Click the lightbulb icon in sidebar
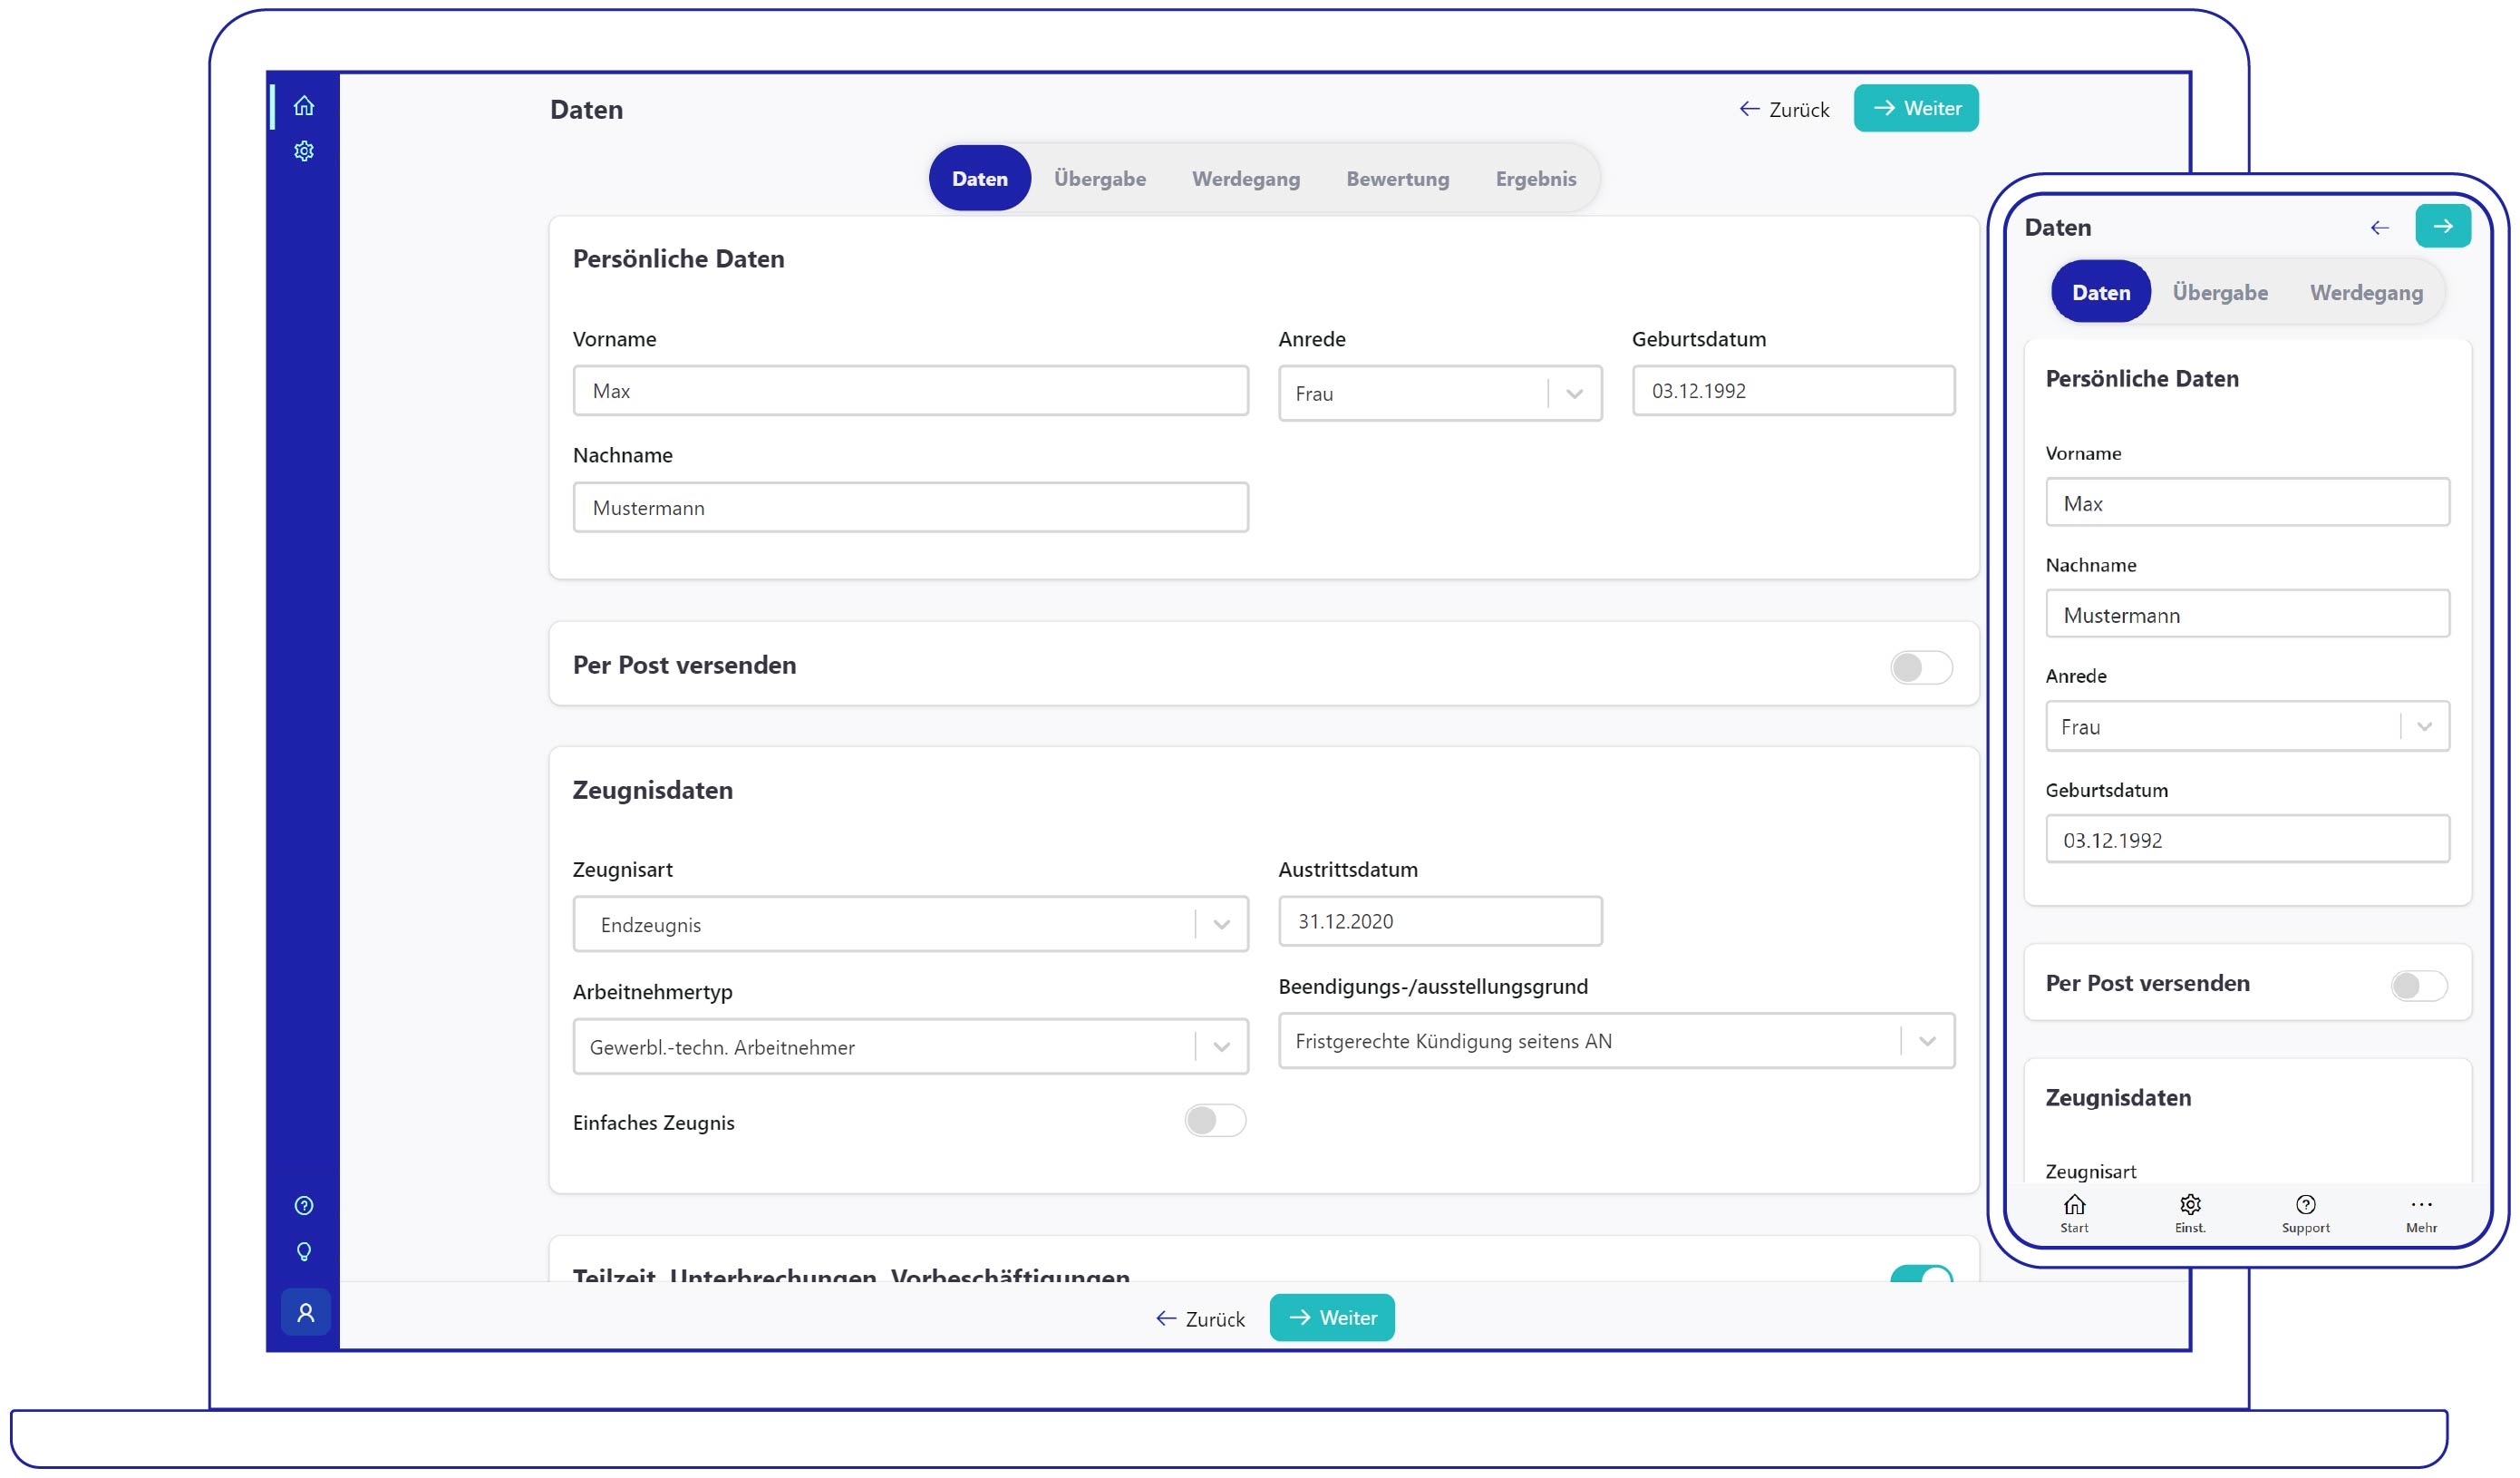Viewport: 2520px width, 1478px height. pos(304,1252)
